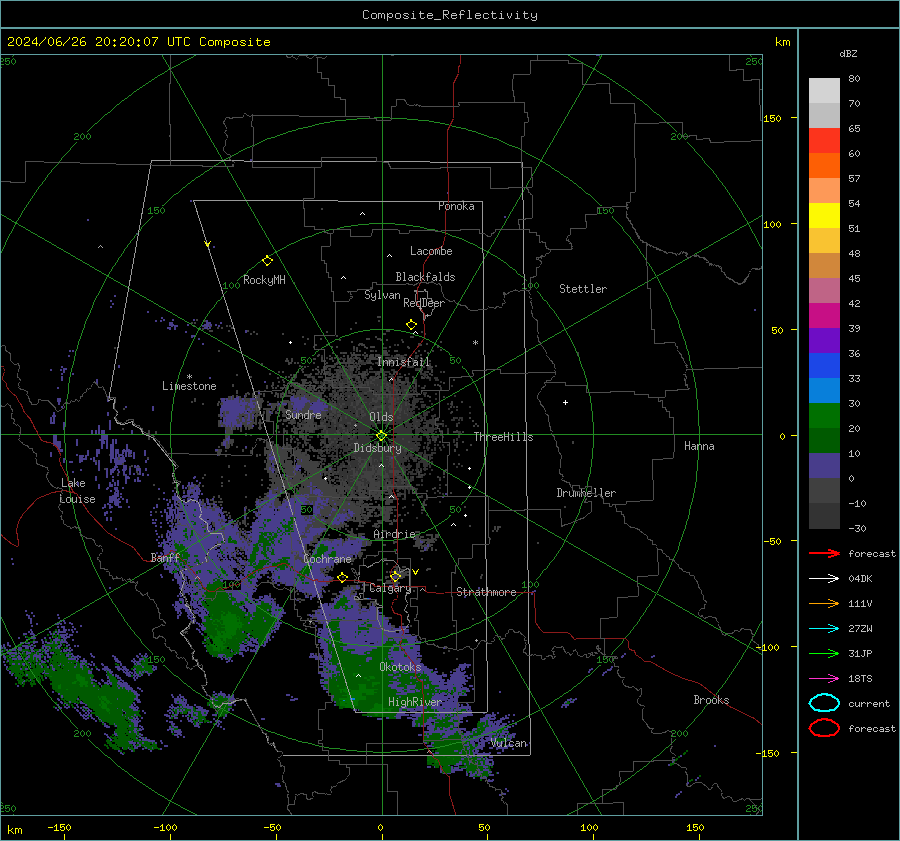Click the Blackfalds city label

point(425,277)
